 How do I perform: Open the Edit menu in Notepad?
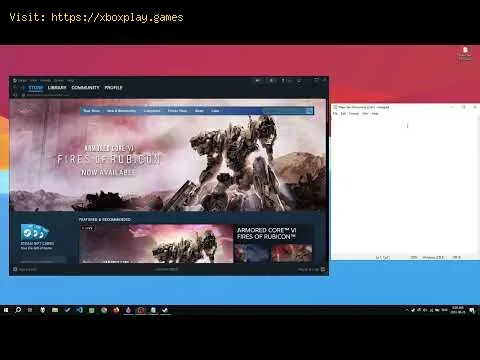pyautogui.click(x=343, y=113)
